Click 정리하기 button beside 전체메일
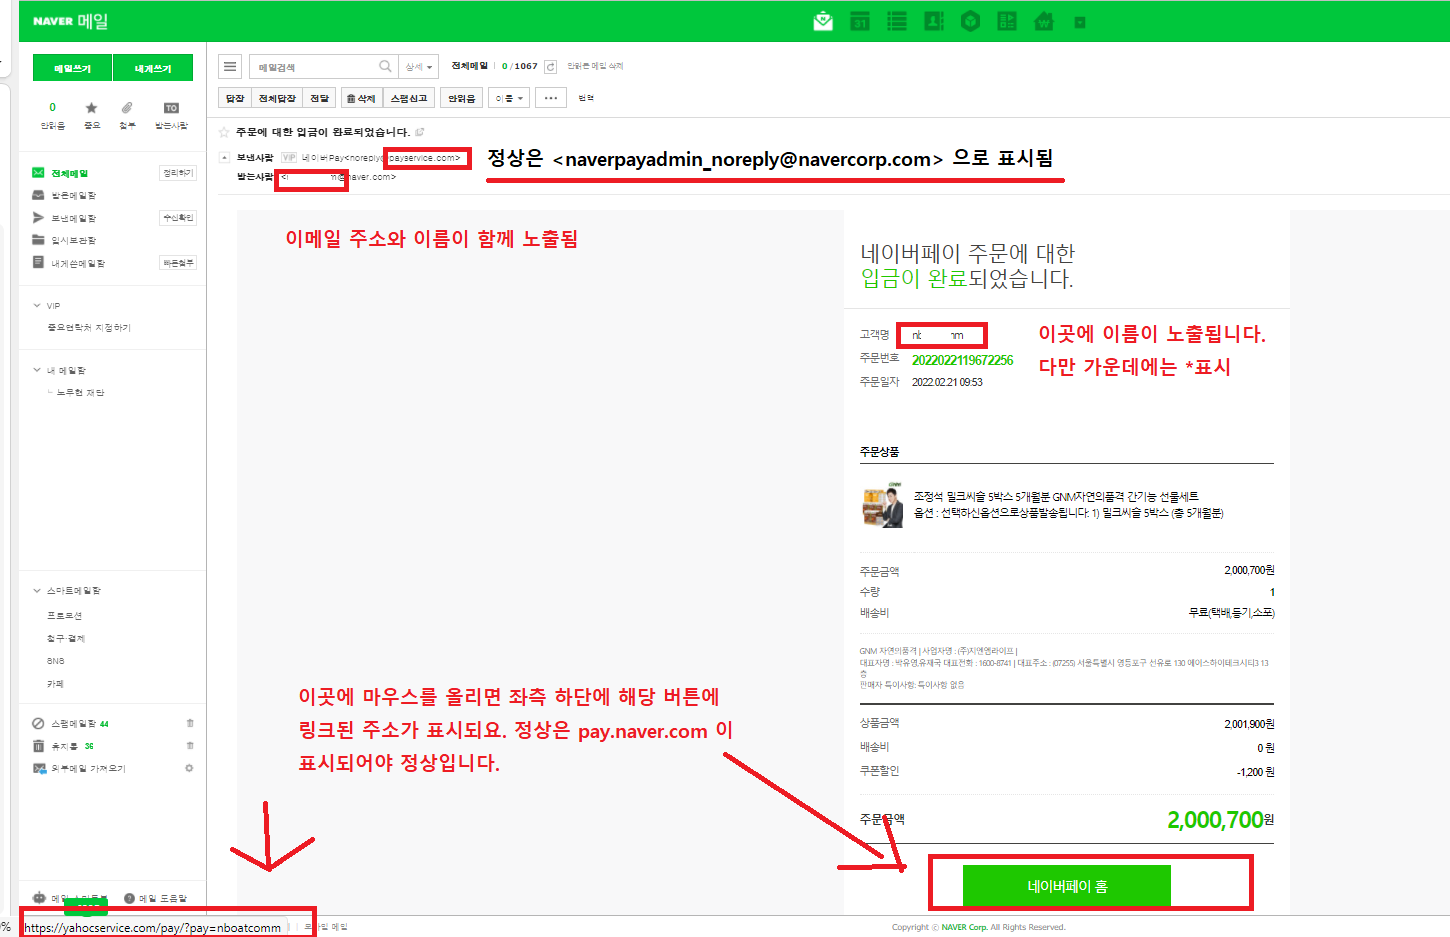The image size is (1450, 937). pos(178,173)
